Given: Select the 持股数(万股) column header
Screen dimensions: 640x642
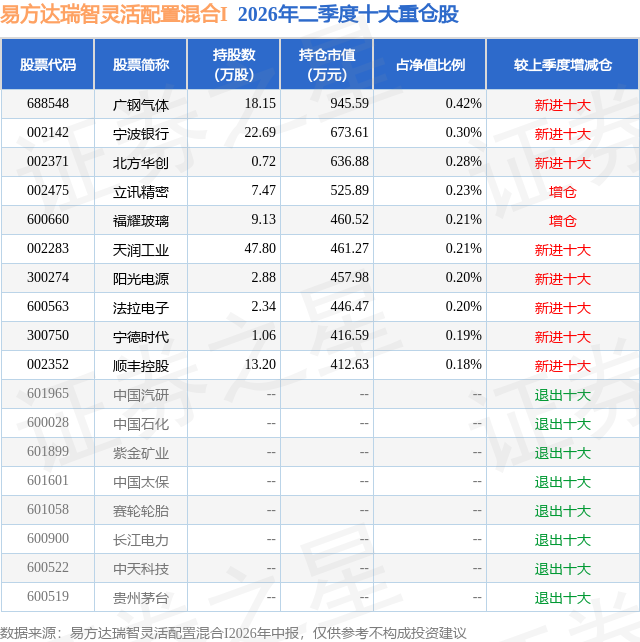Looking at the screenshot, I should 234,65.
